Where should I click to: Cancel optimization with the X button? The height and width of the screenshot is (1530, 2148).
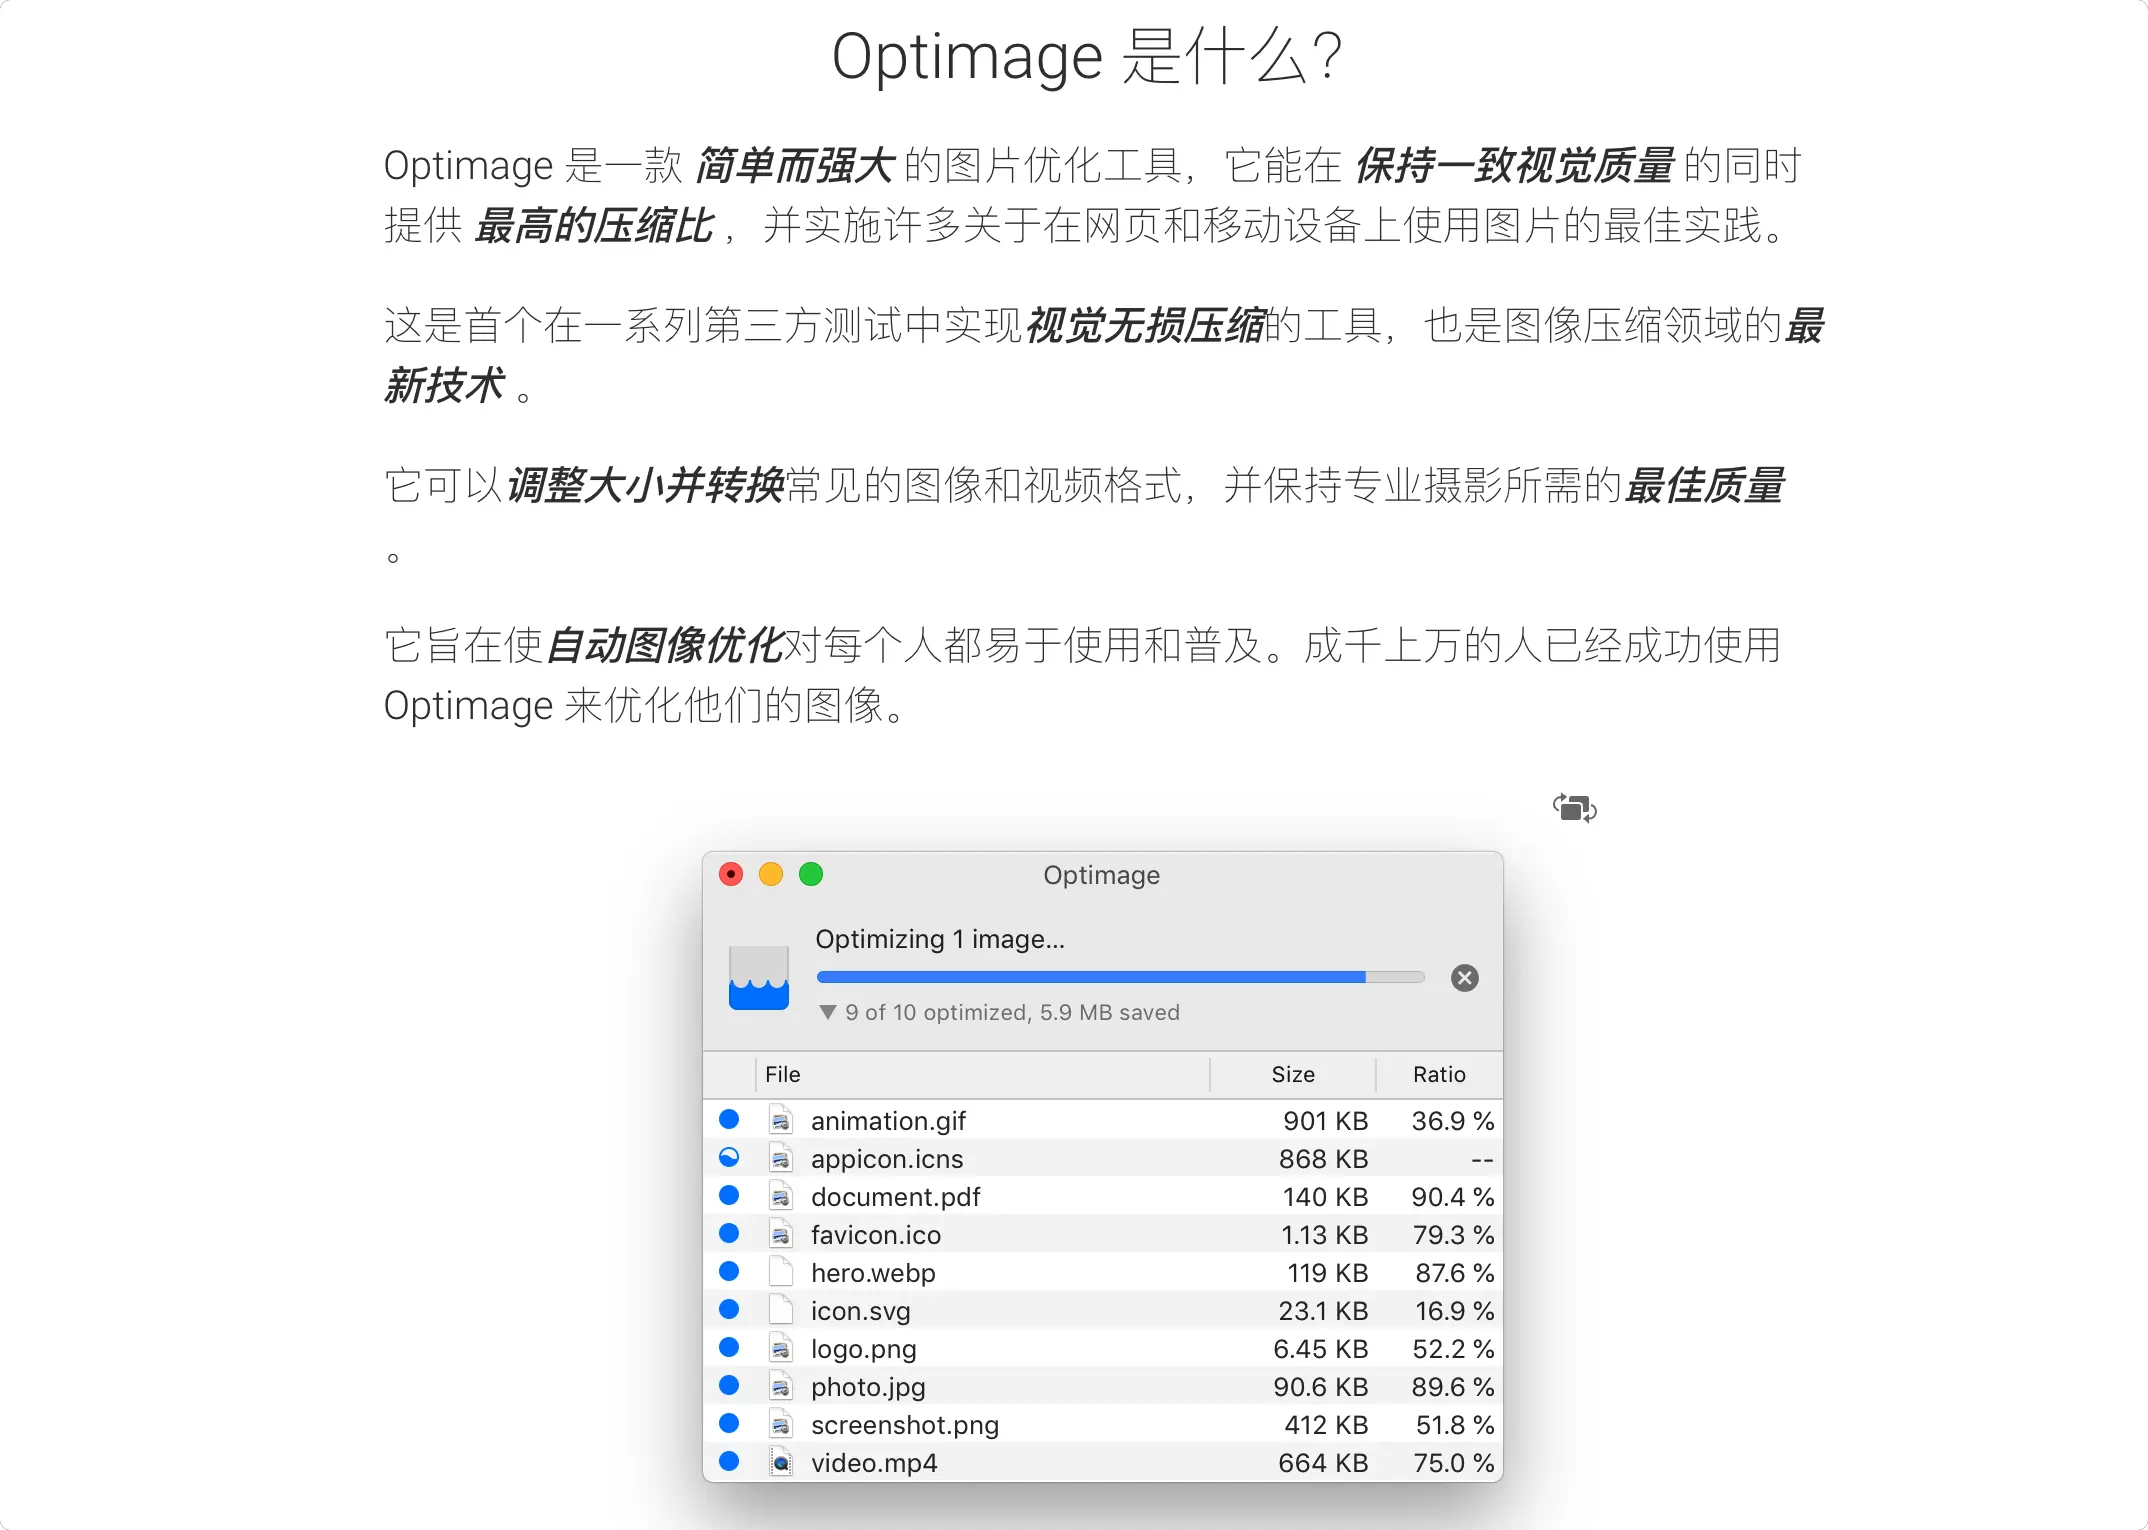[x=1464, y=978]
